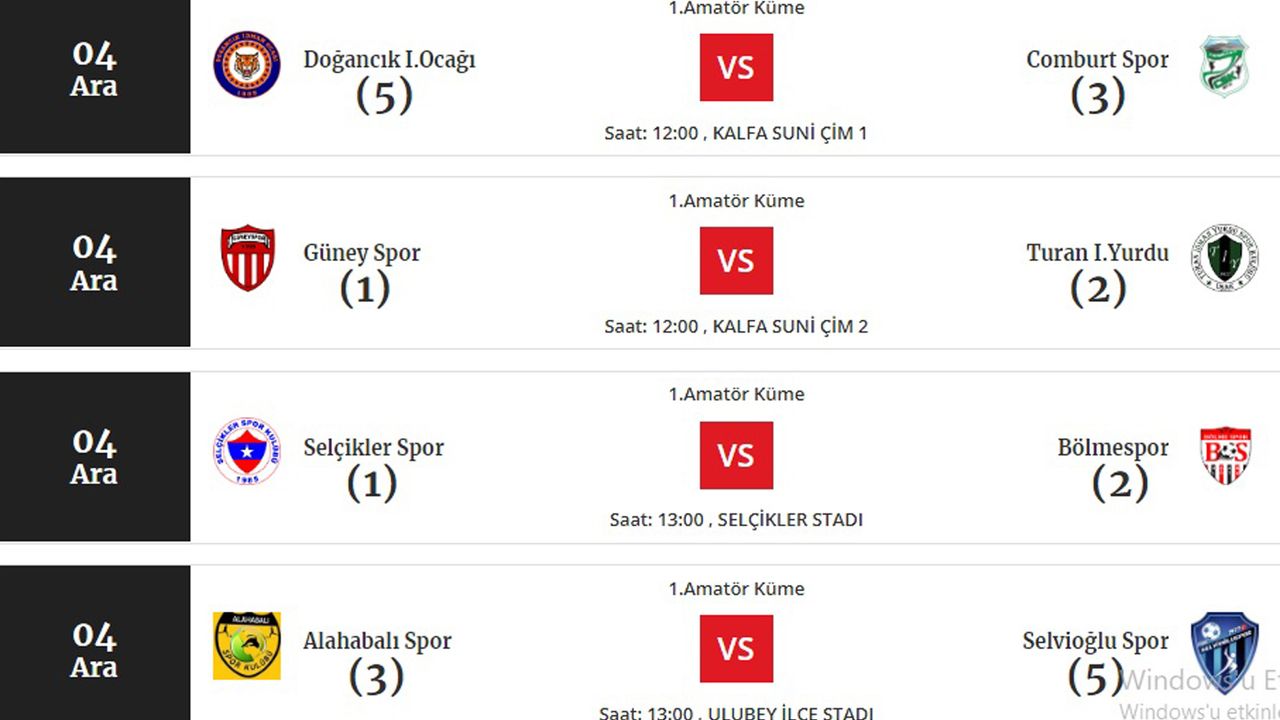This screenshot has width=1280, height=720.
Task: Select the Alahabalı Spor yellow logo
Action: coord(247,645)
